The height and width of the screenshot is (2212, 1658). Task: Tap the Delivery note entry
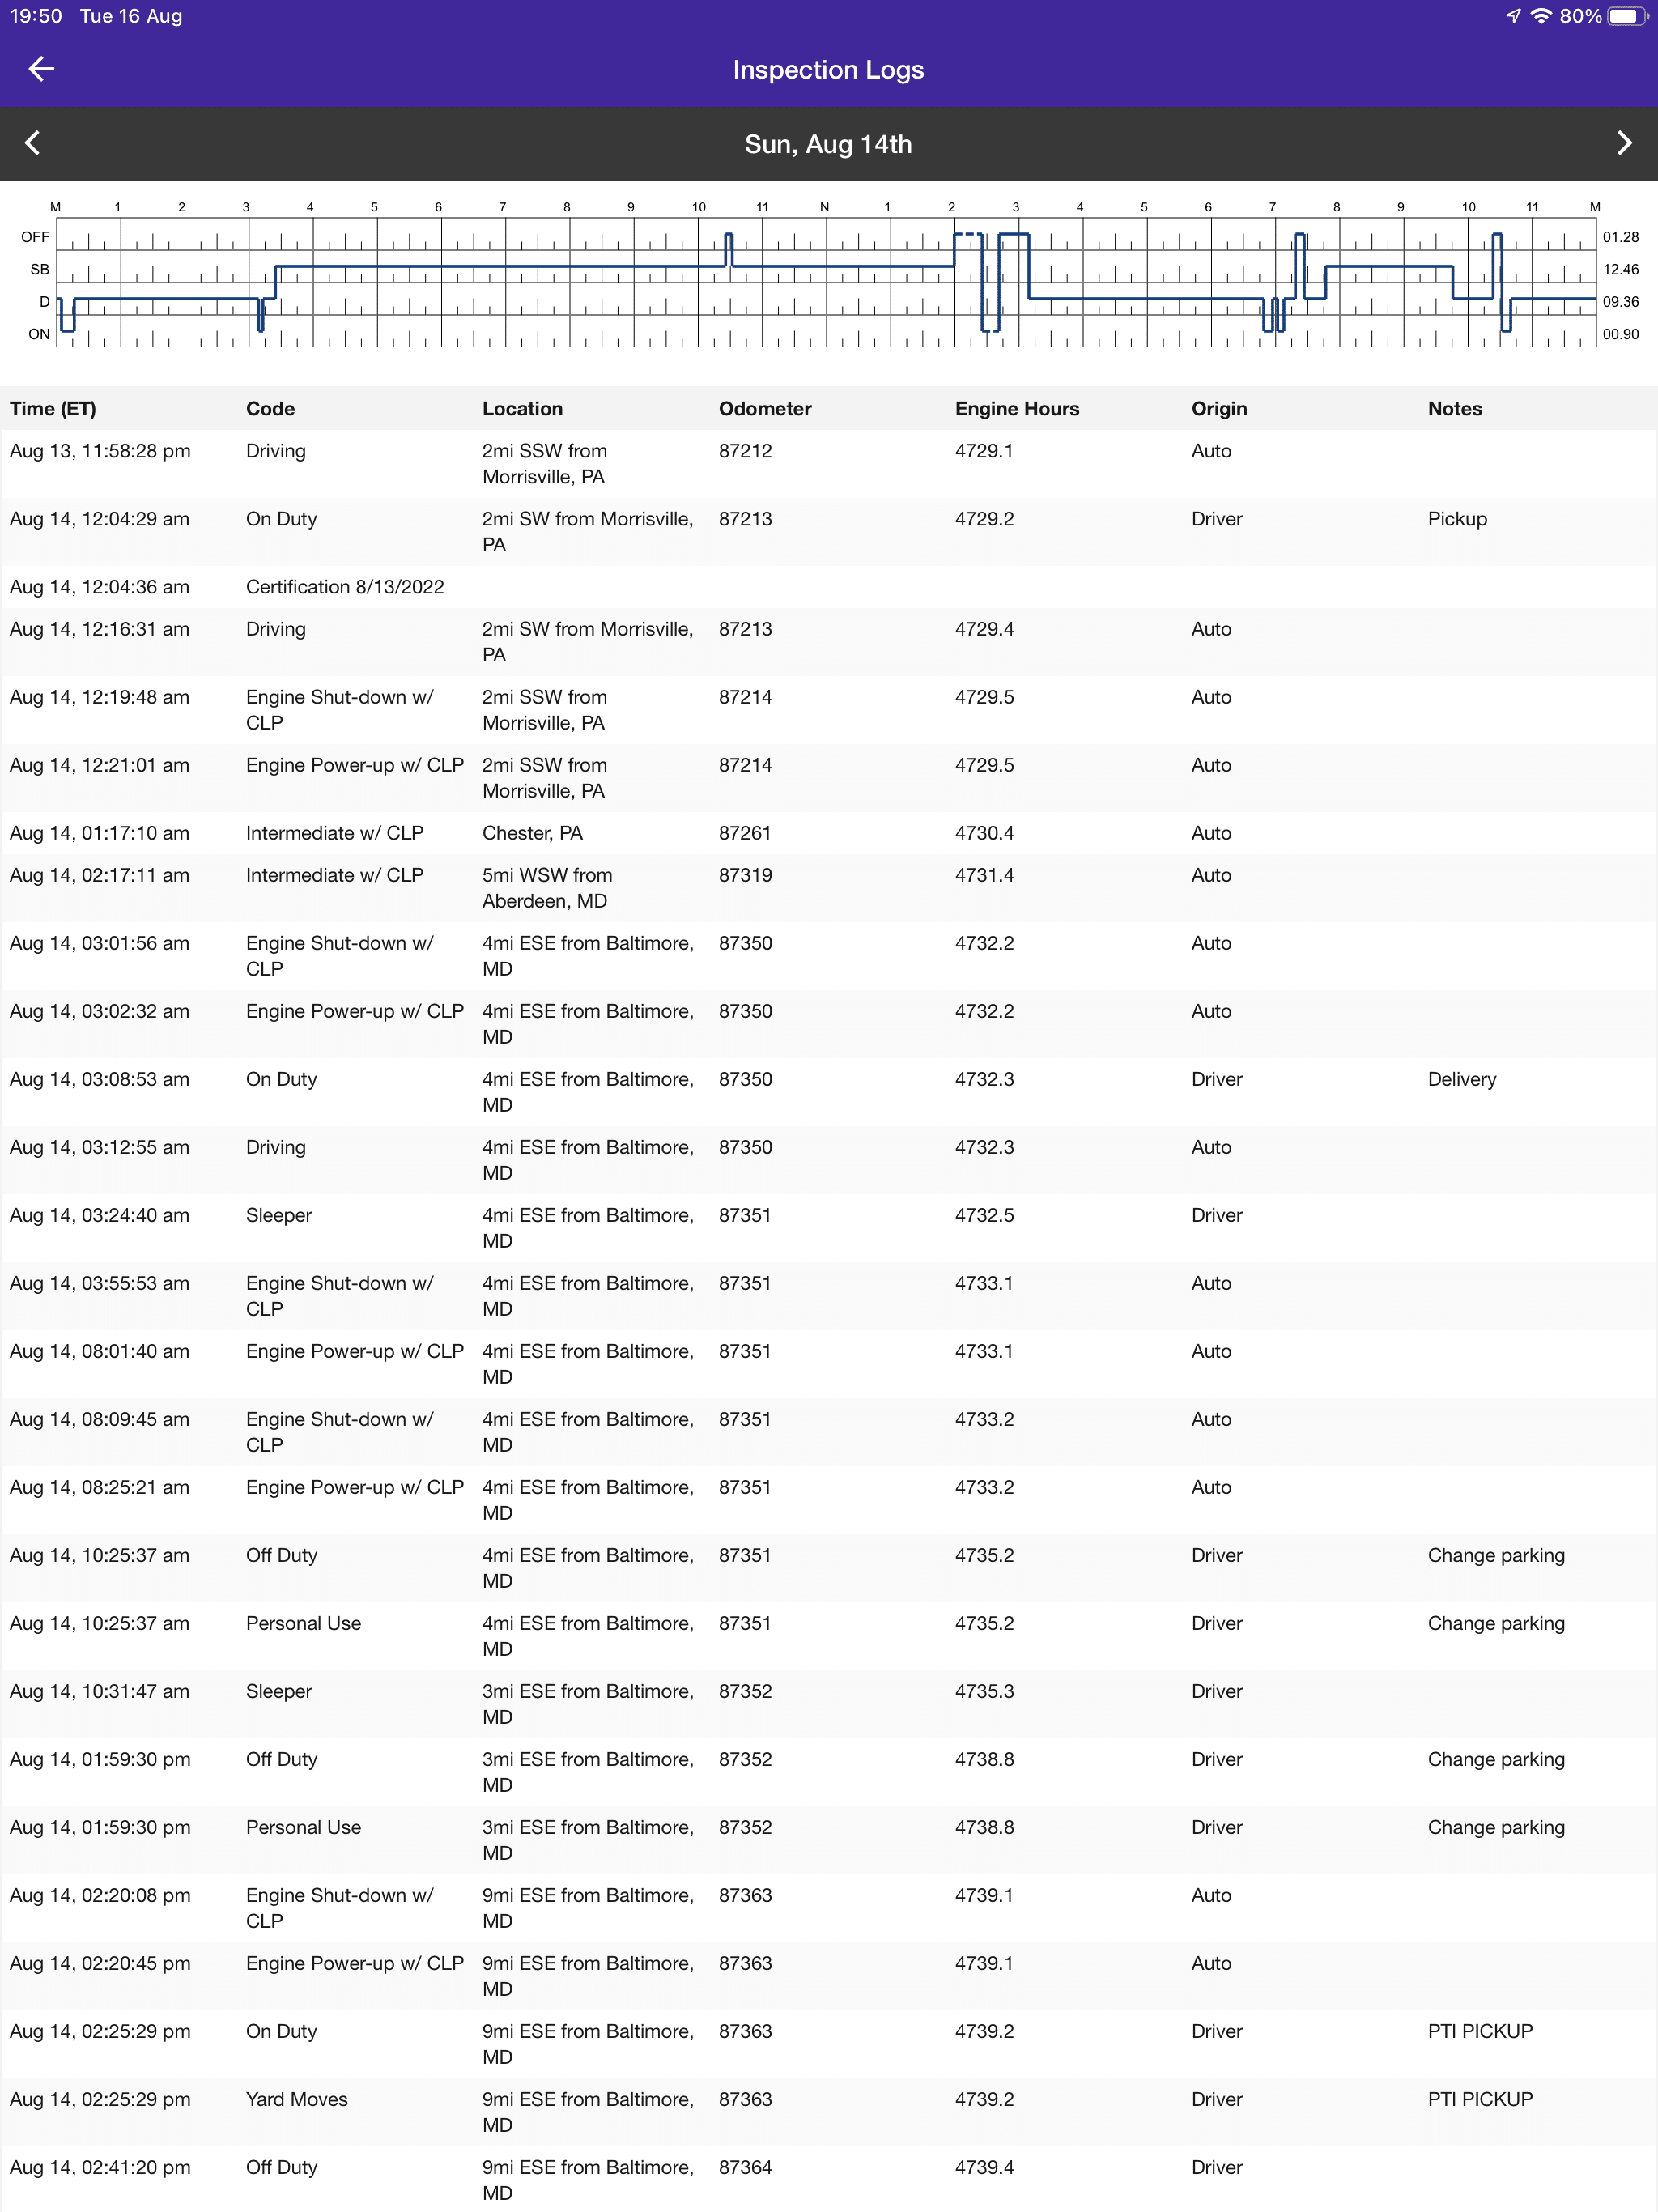point(1461,1079)
